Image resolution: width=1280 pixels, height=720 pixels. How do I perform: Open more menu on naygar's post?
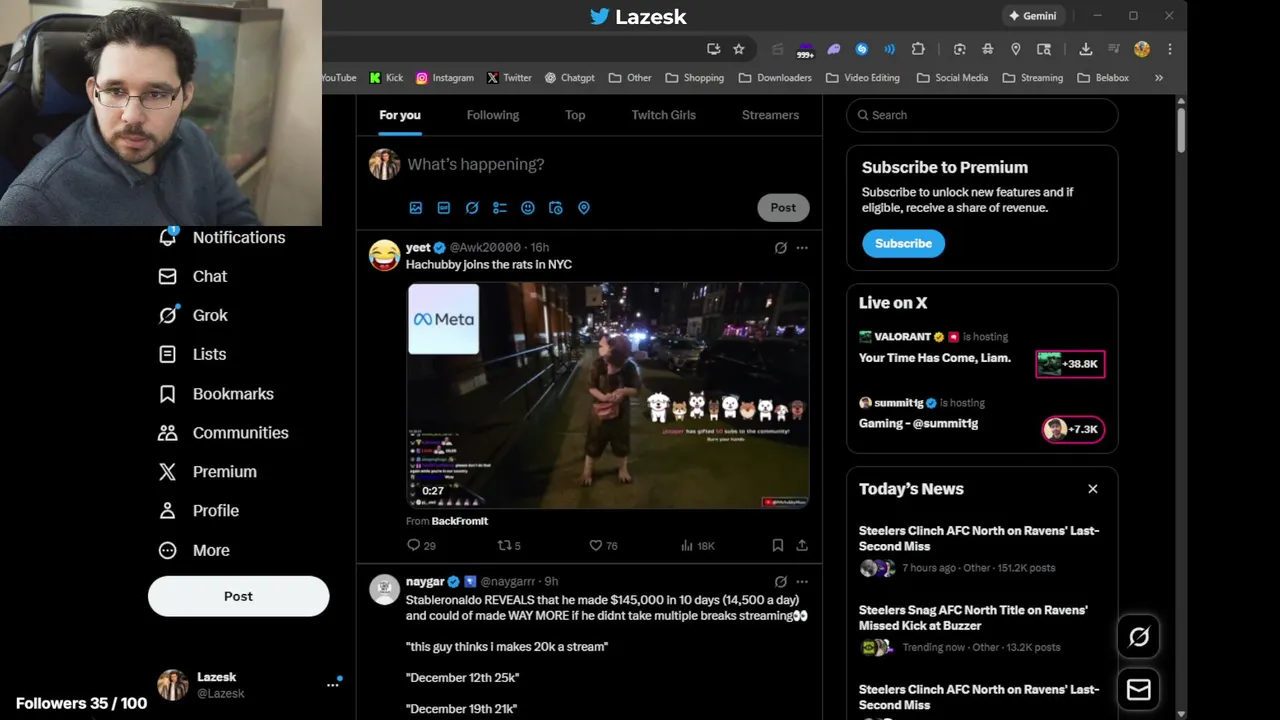pos(802,581)
